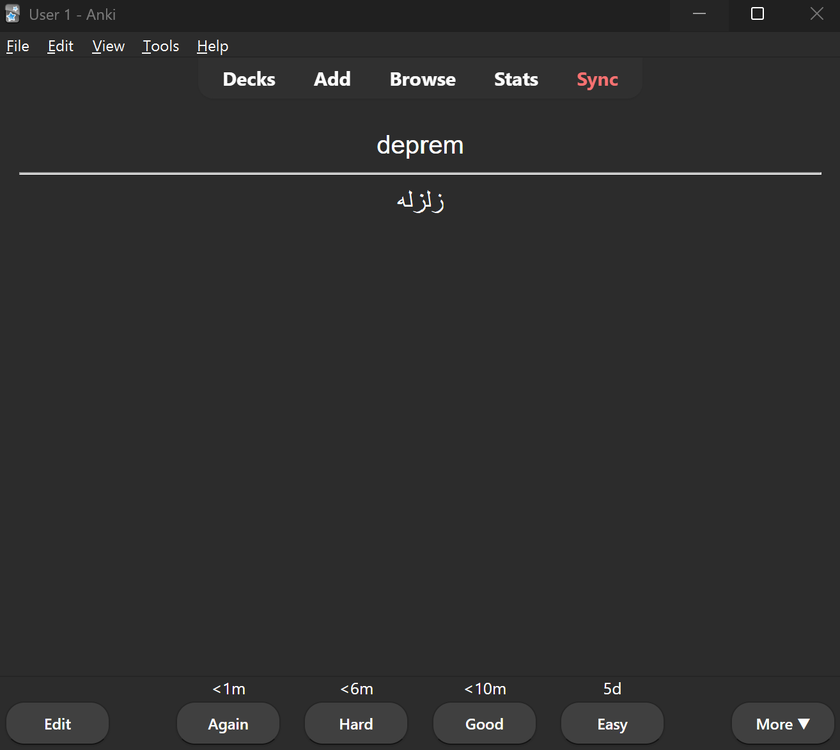
Task: Rate the card as Hard
Action: [356, 724]
